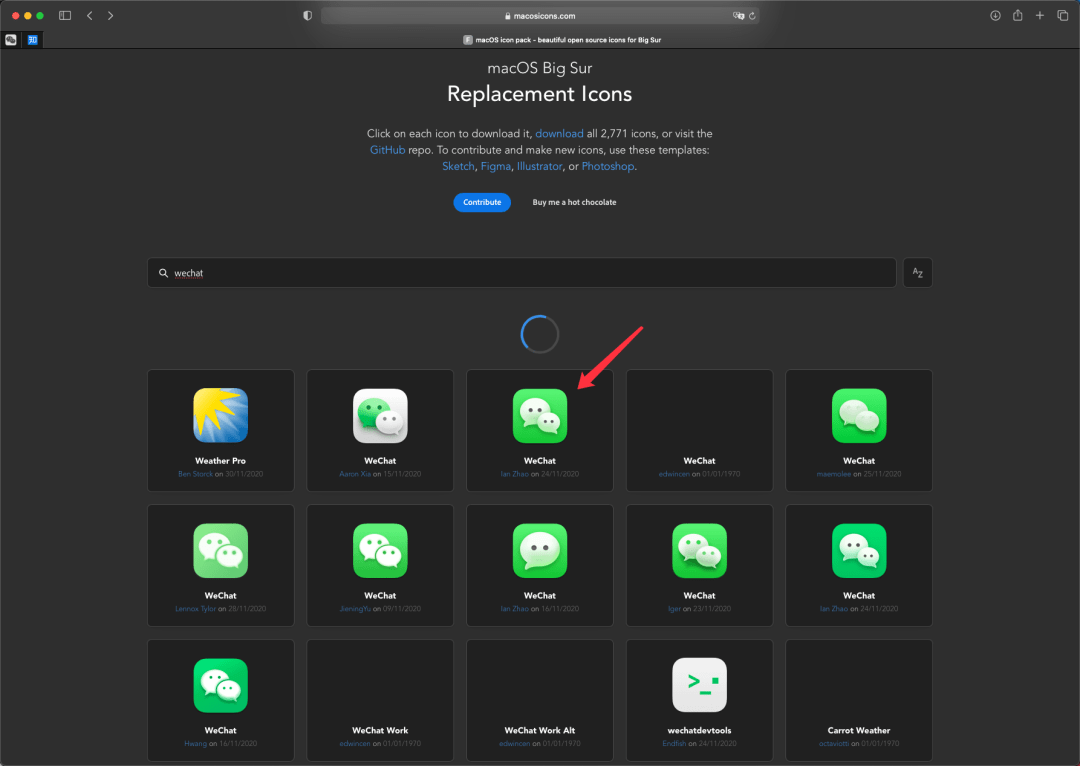Click the wechatdevtools title text
This screenshot has height=766, width=1080.
(699, 731)
